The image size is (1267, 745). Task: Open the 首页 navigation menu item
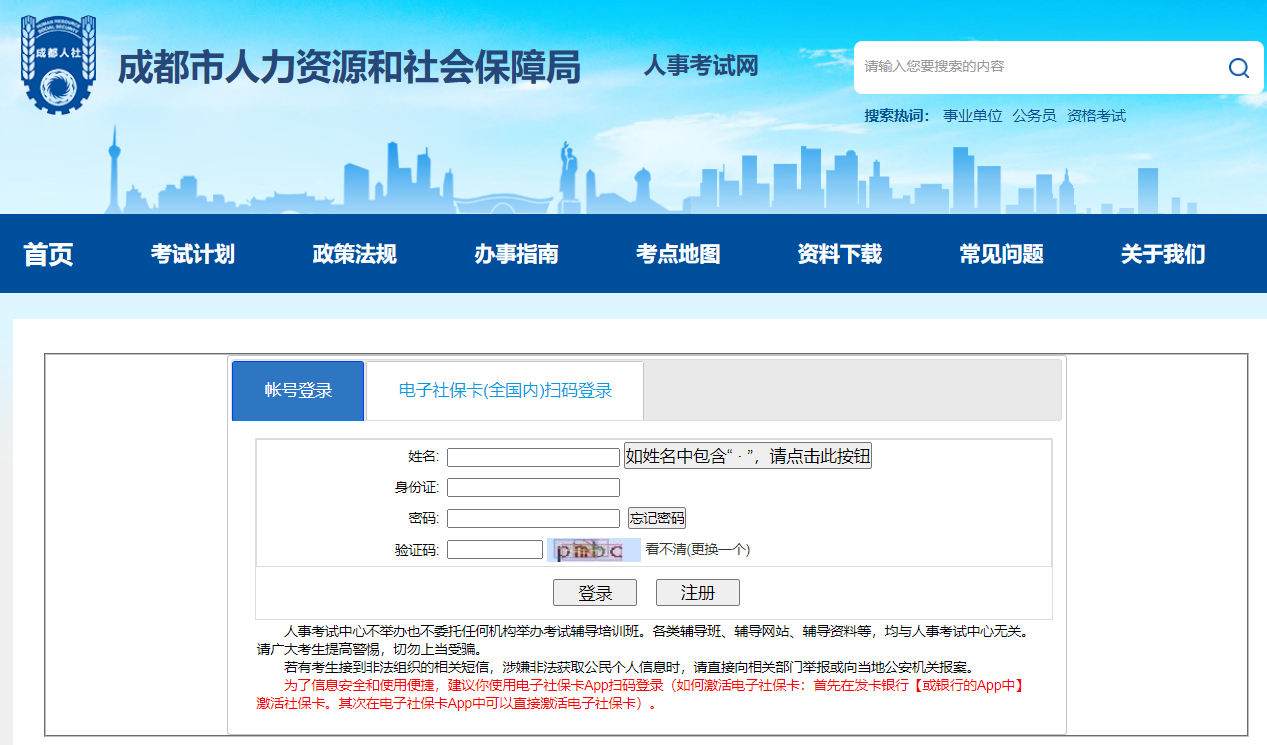point(48,254)
